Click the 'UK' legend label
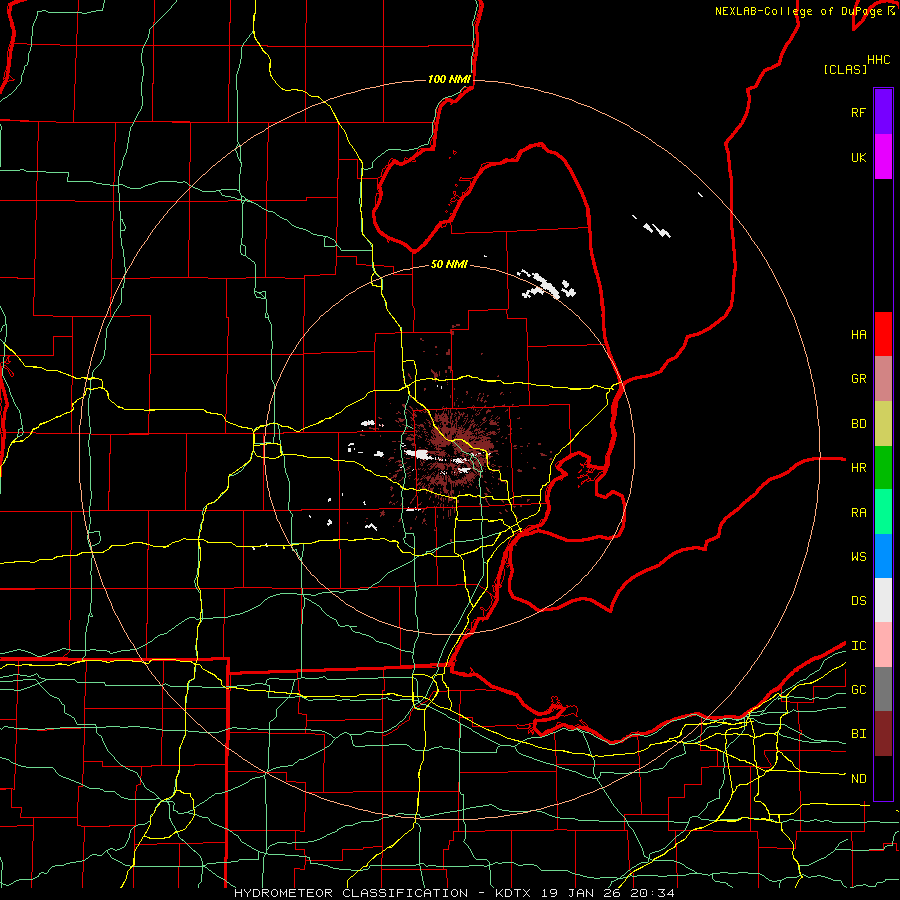The height and width of the screenshot is (900, 900). point(858,157)
